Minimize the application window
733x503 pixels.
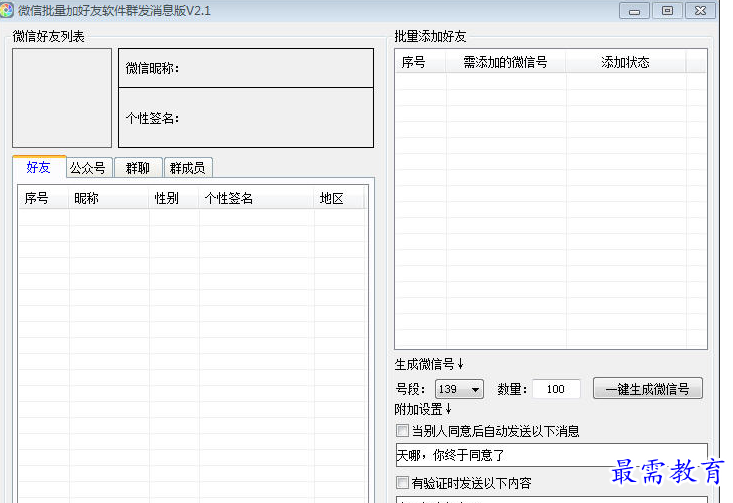point(634,11)
